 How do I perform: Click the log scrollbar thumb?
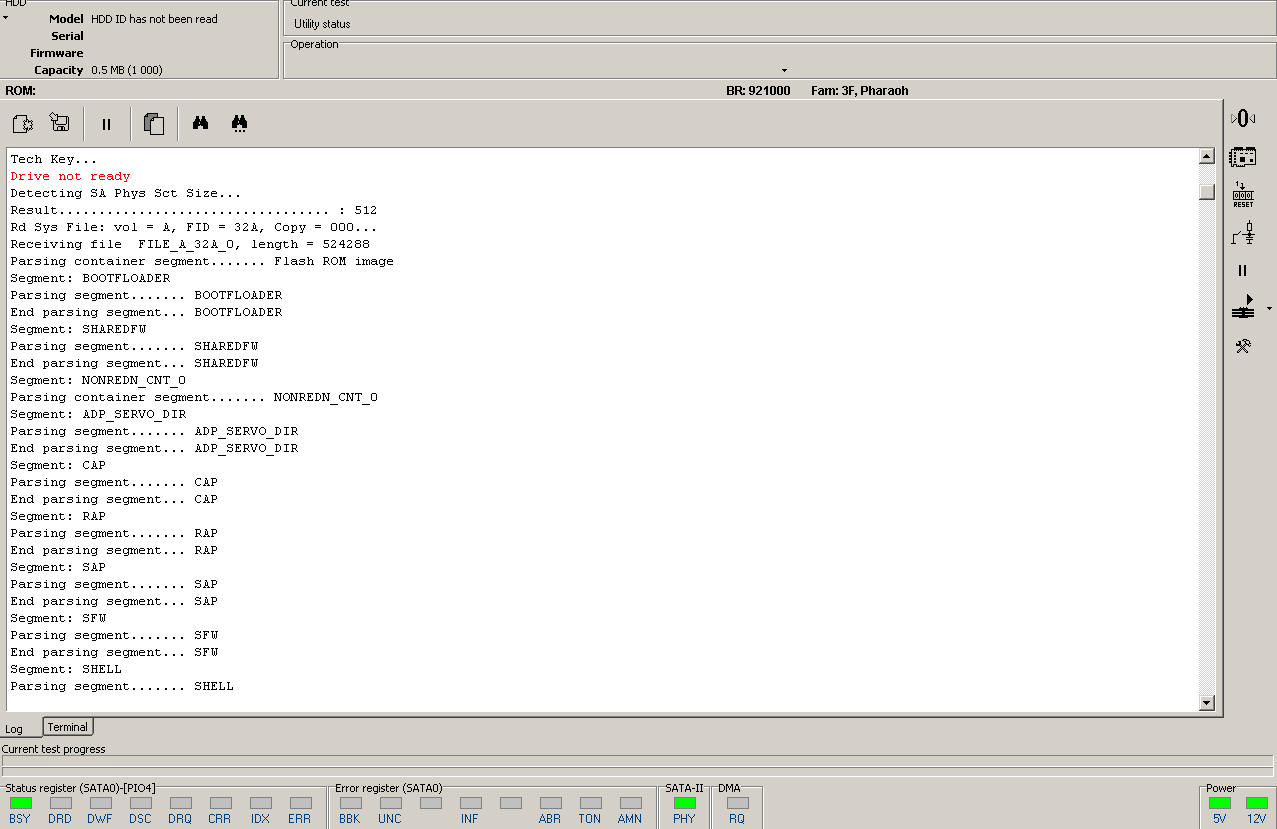click(1207, 192)
